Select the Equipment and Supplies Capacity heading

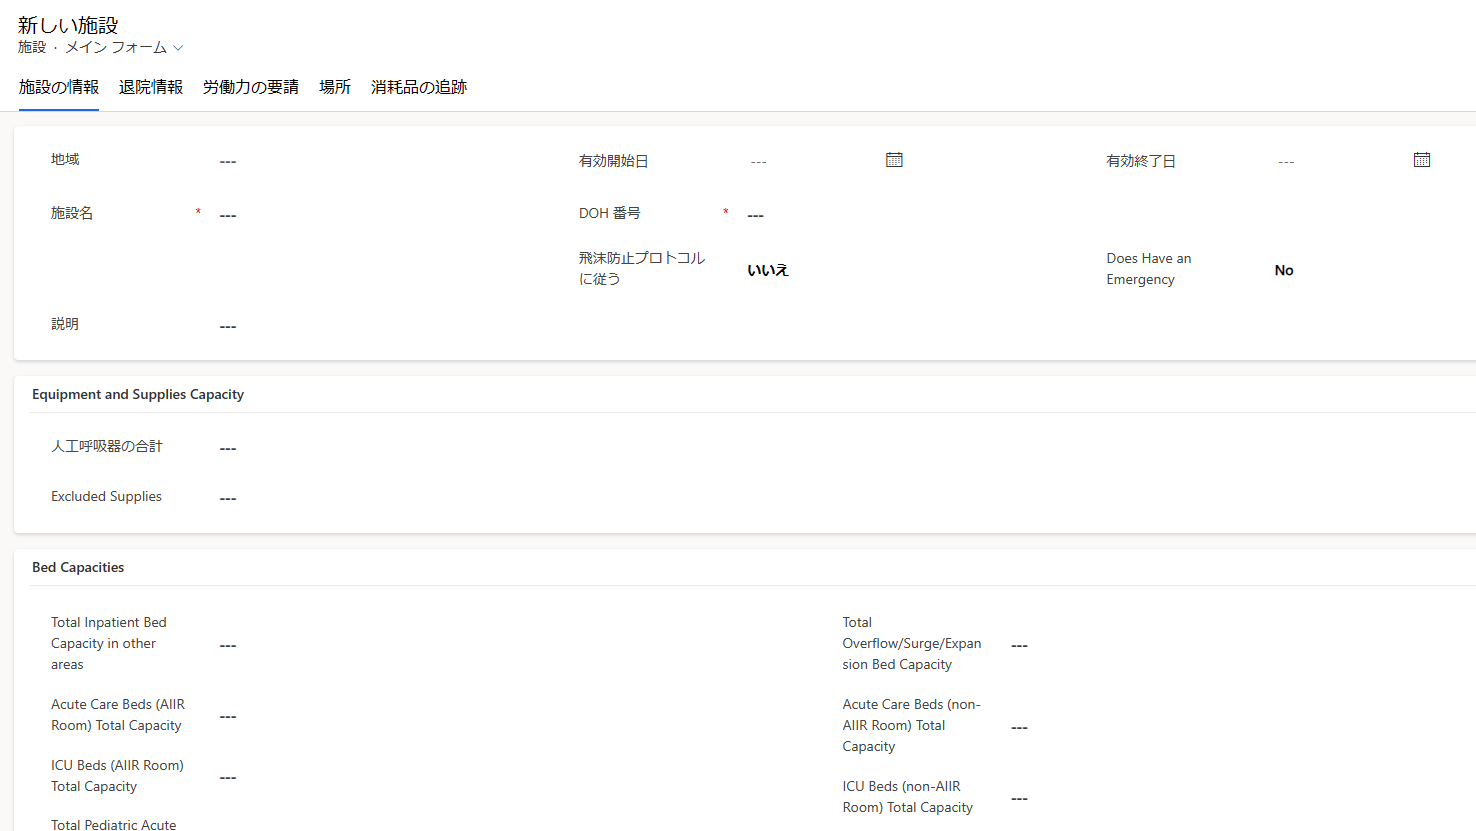coord(138,394)
